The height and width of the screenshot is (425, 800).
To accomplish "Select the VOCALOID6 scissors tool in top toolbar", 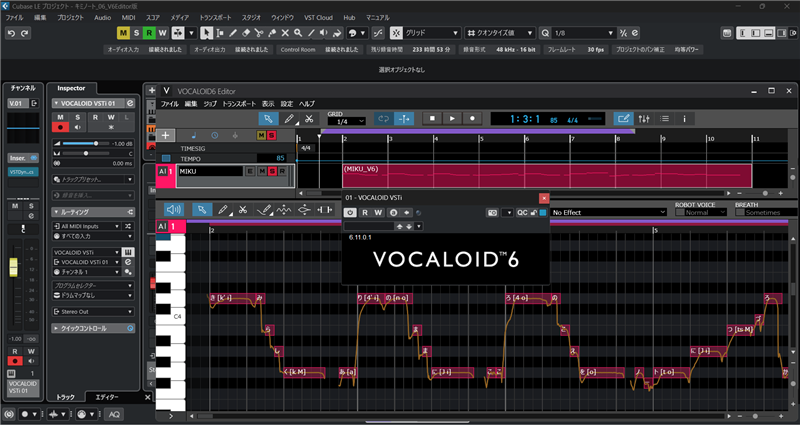I will click(x=309, y=119).
